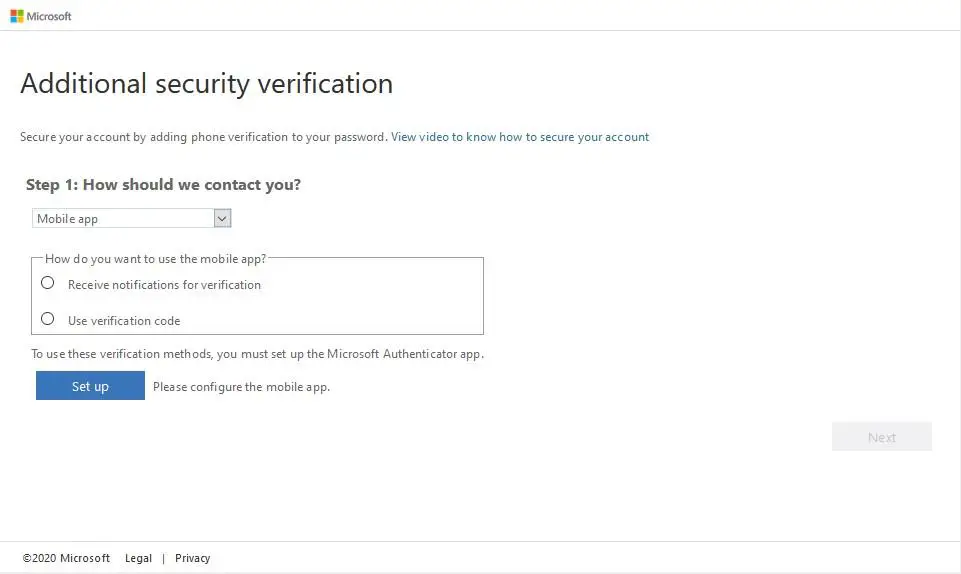Select 'Receive notifications for verification' radio circle
961x574 pixels.
(x=47, y=283)
